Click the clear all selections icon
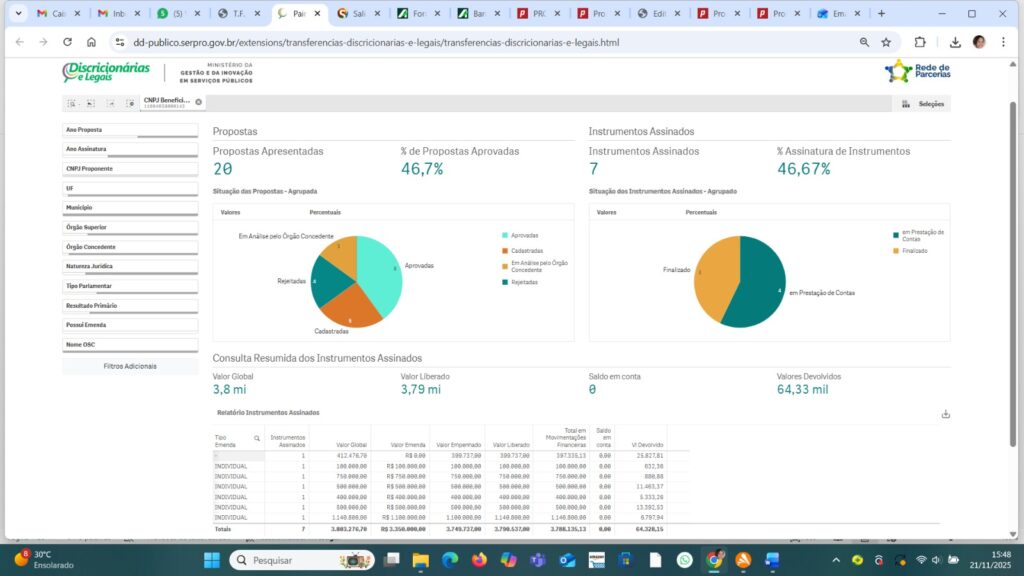 coord(129,103)
